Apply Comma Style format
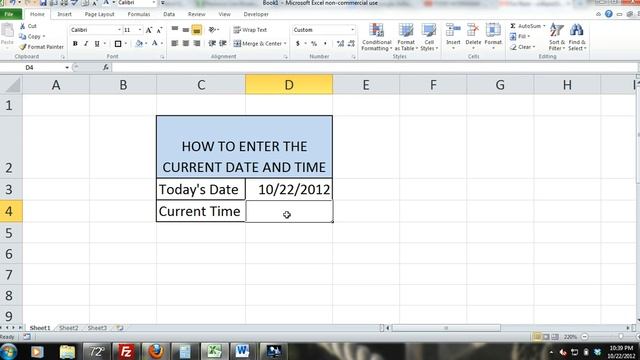Image resolution: width=640 pixels, height=360 pixels. tap(325, 43)
